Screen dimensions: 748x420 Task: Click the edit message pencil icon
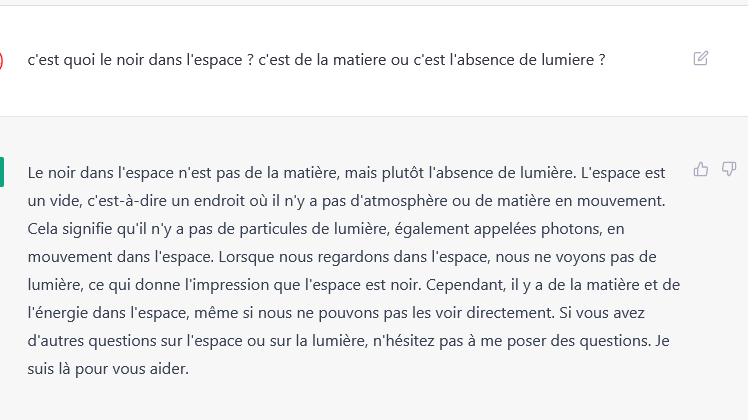(x=700, y=58)
